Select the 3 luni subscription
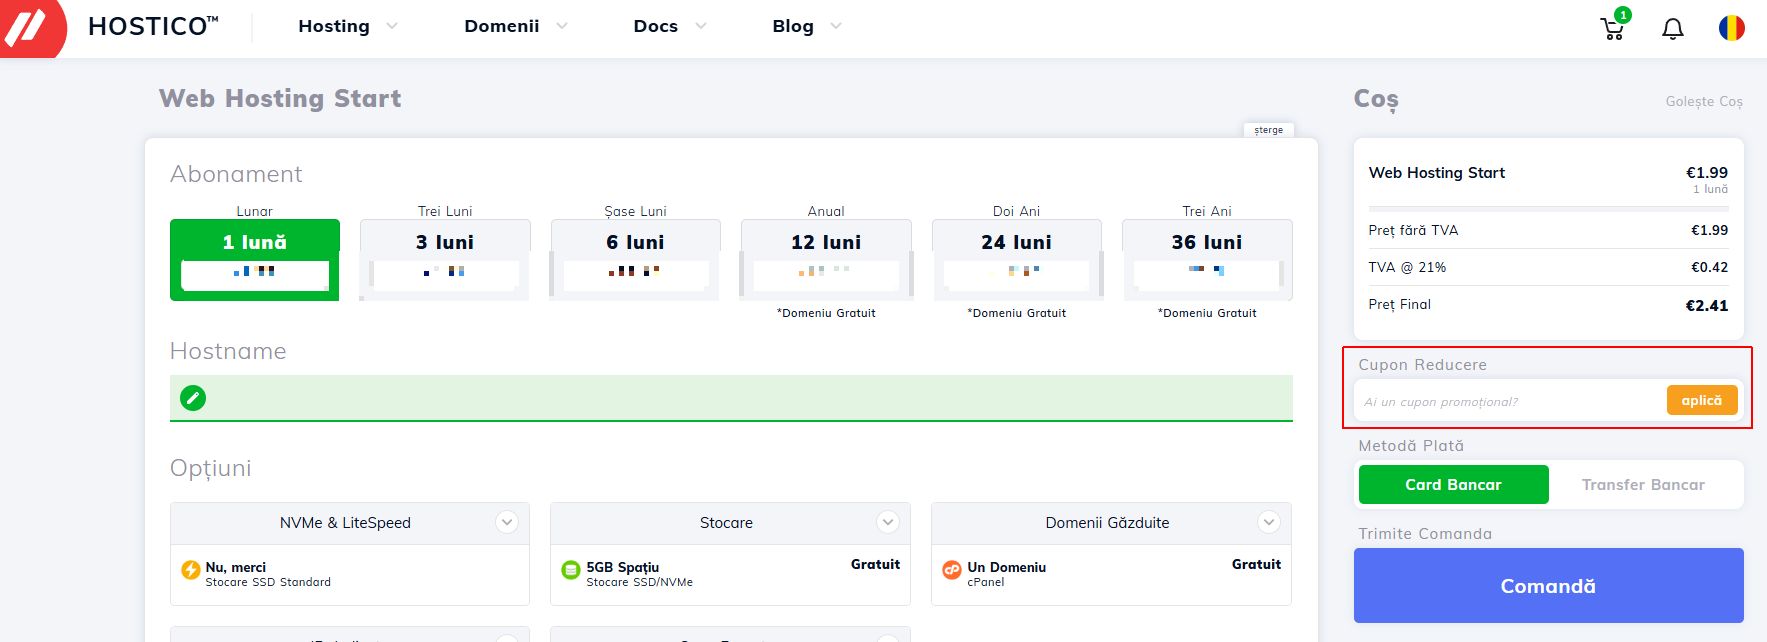Image resolution: width=1767 pixels, height=642 pixels. pos(445,259)
